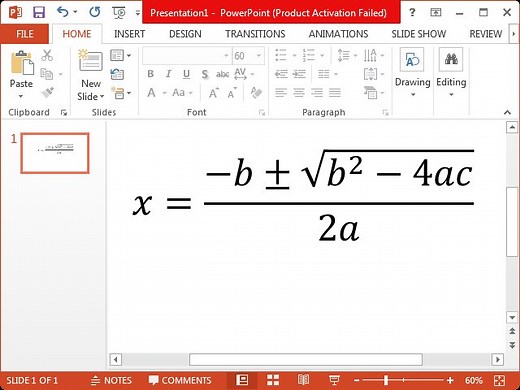Image resolution: width=520 pixels, height=390 pixels.
Task: Clear all formatting icon
Action: [256, 93]
